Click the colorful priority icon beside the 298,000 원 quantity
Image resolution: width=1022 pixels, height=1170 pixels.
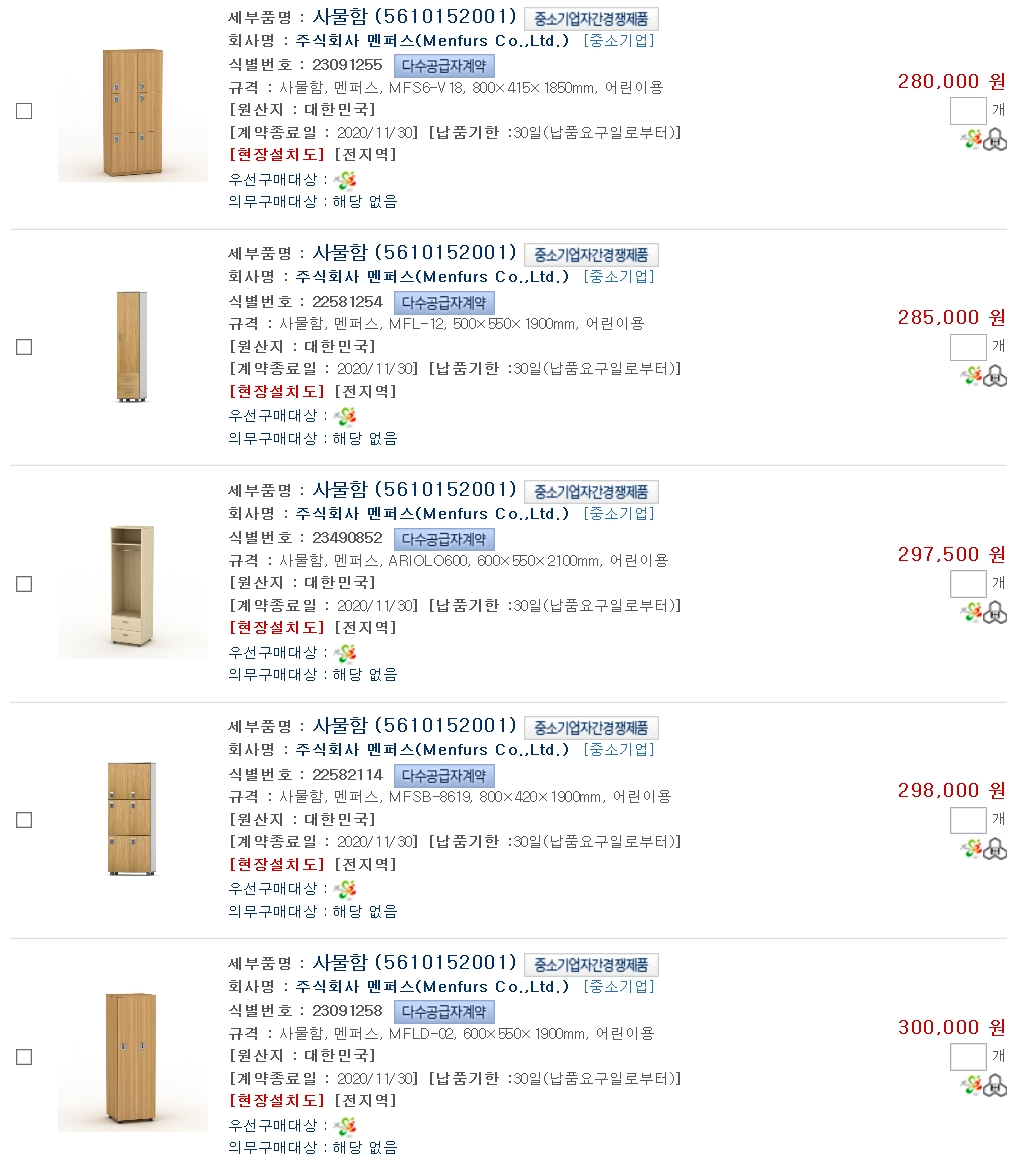point(972,849)
